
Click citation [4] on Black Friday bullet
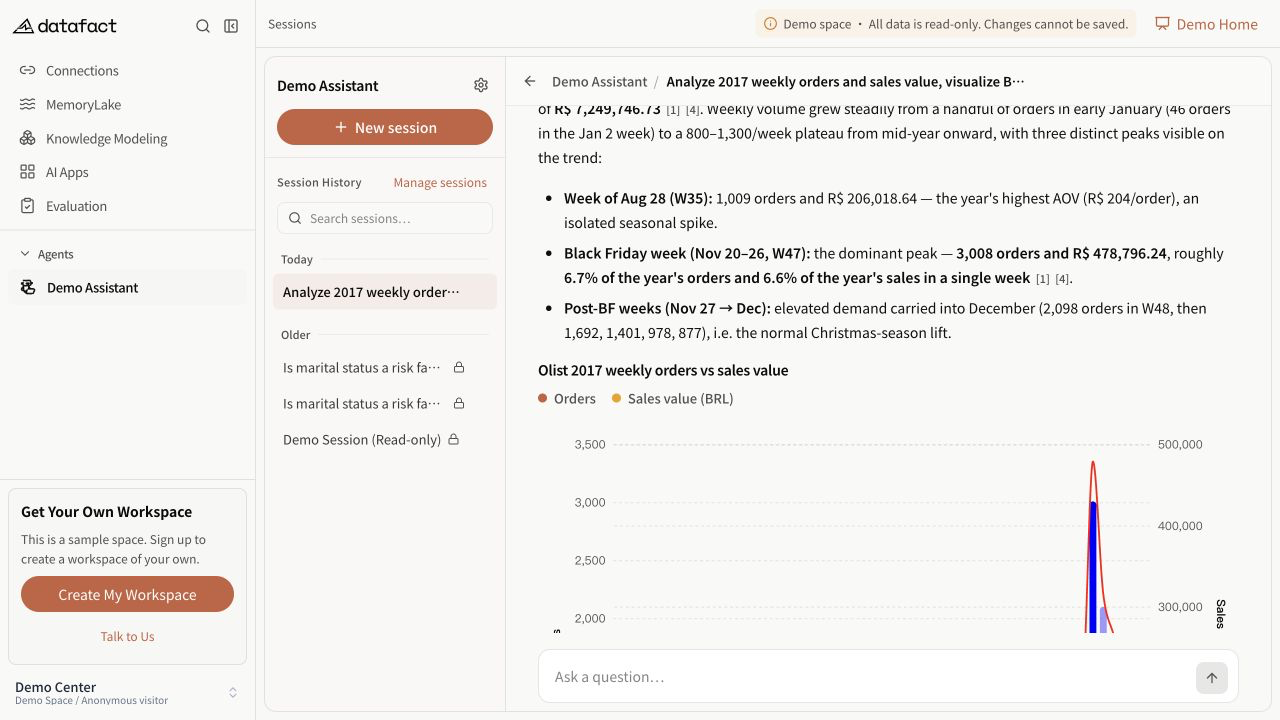tap(1063, 279)
